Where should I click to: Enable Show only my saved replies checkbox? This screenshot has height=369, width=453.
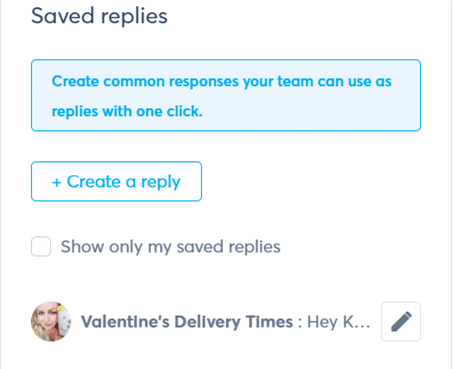(41, 246)
